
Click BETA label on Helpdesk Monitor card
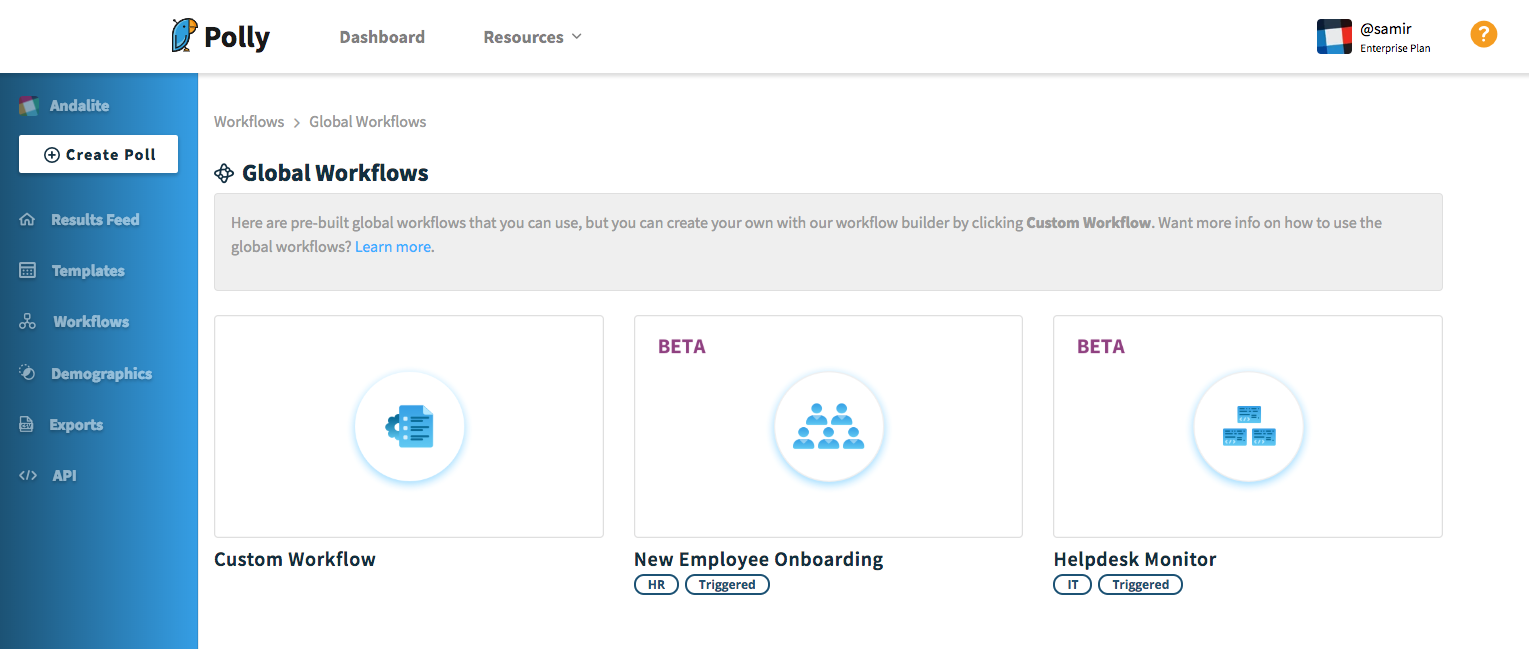(1101, 347)
